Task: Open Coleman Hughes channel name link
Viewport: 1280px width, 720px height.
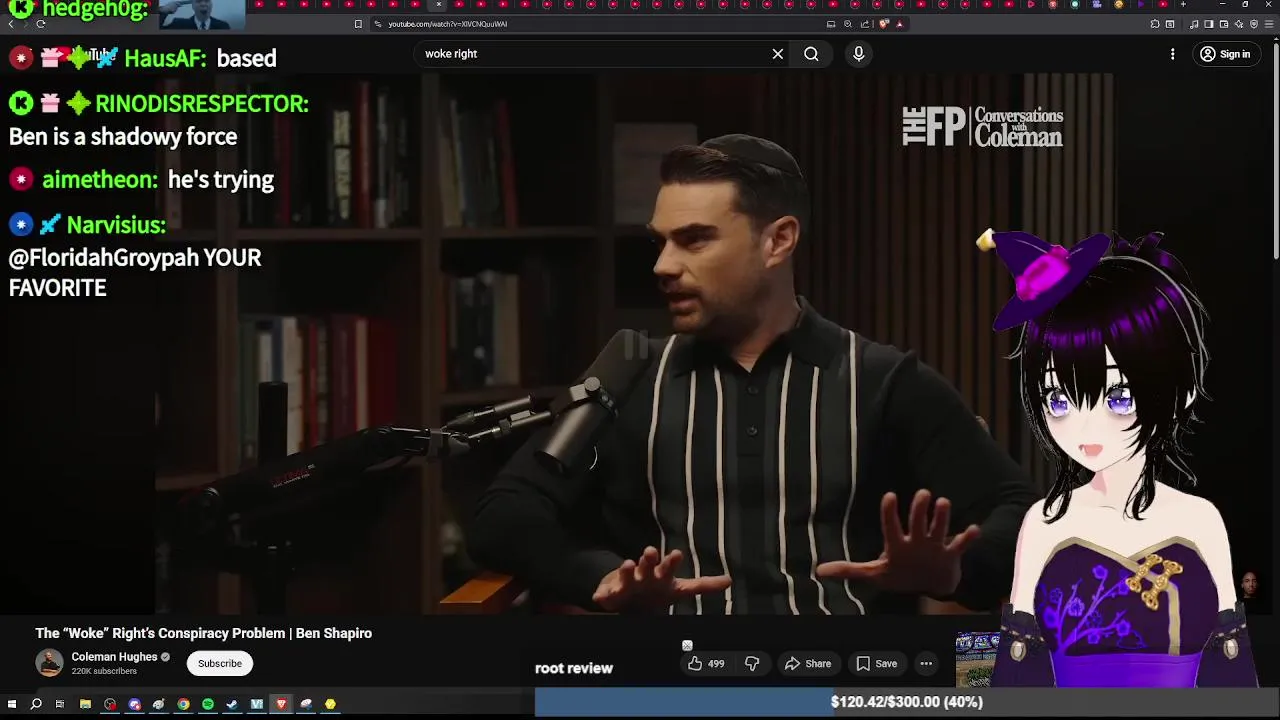Action: click(x=114, y=657)
